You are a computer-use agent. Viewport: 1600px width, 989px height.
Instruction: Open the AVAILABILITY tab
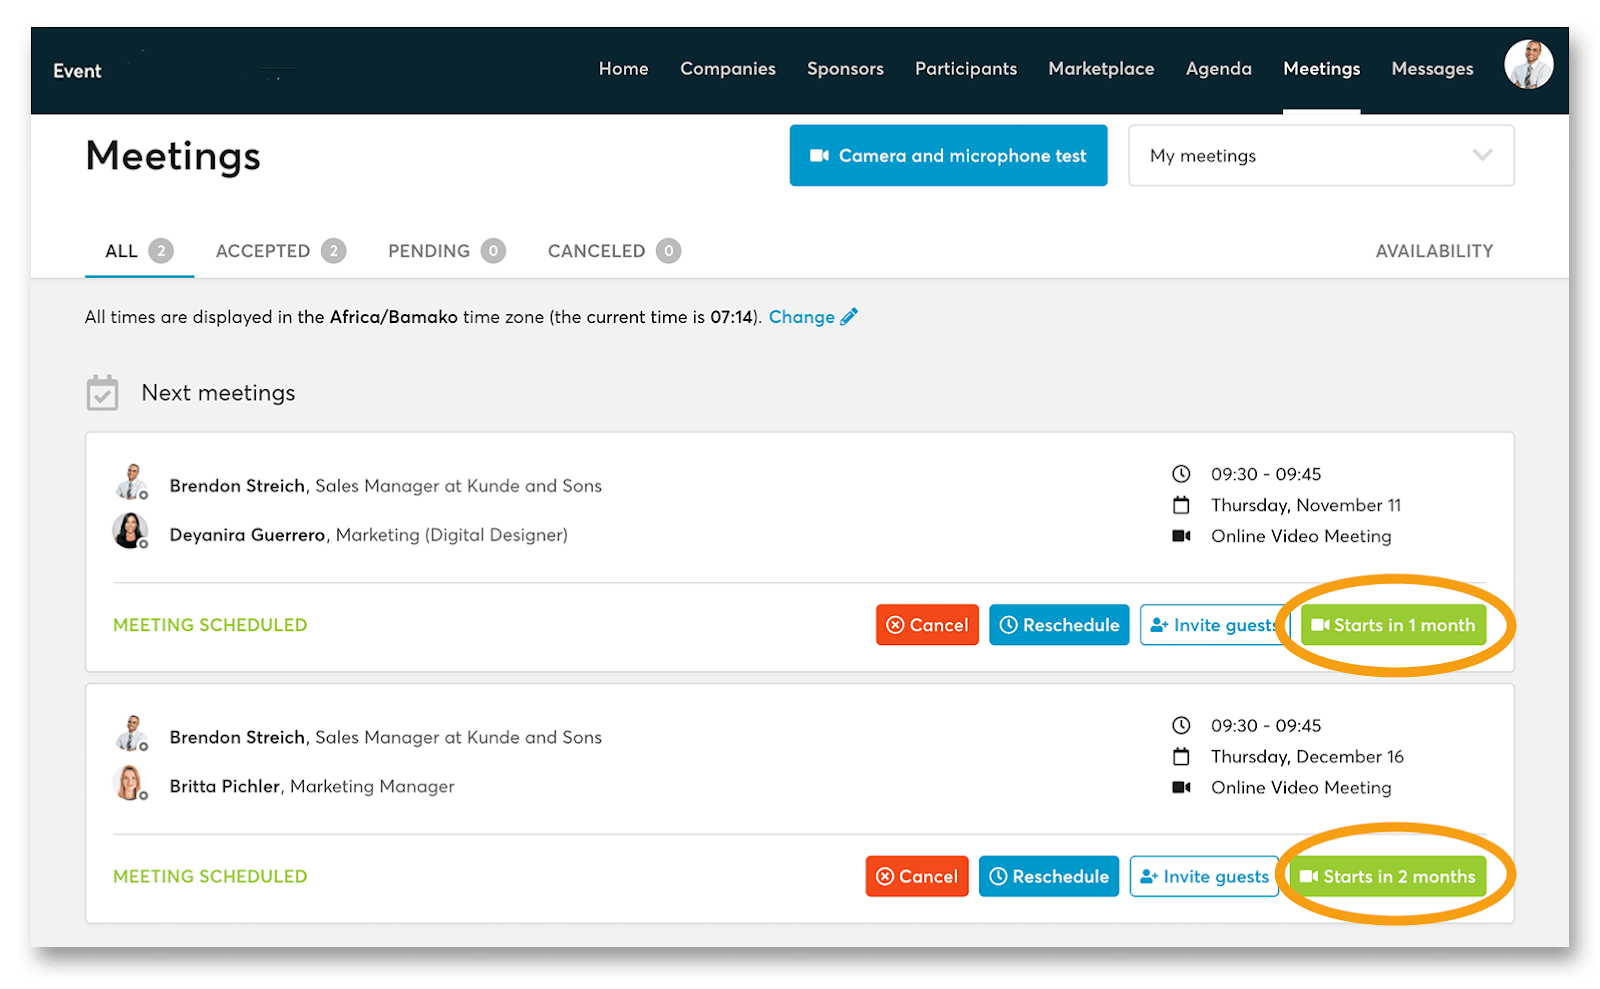point(1434,251)
